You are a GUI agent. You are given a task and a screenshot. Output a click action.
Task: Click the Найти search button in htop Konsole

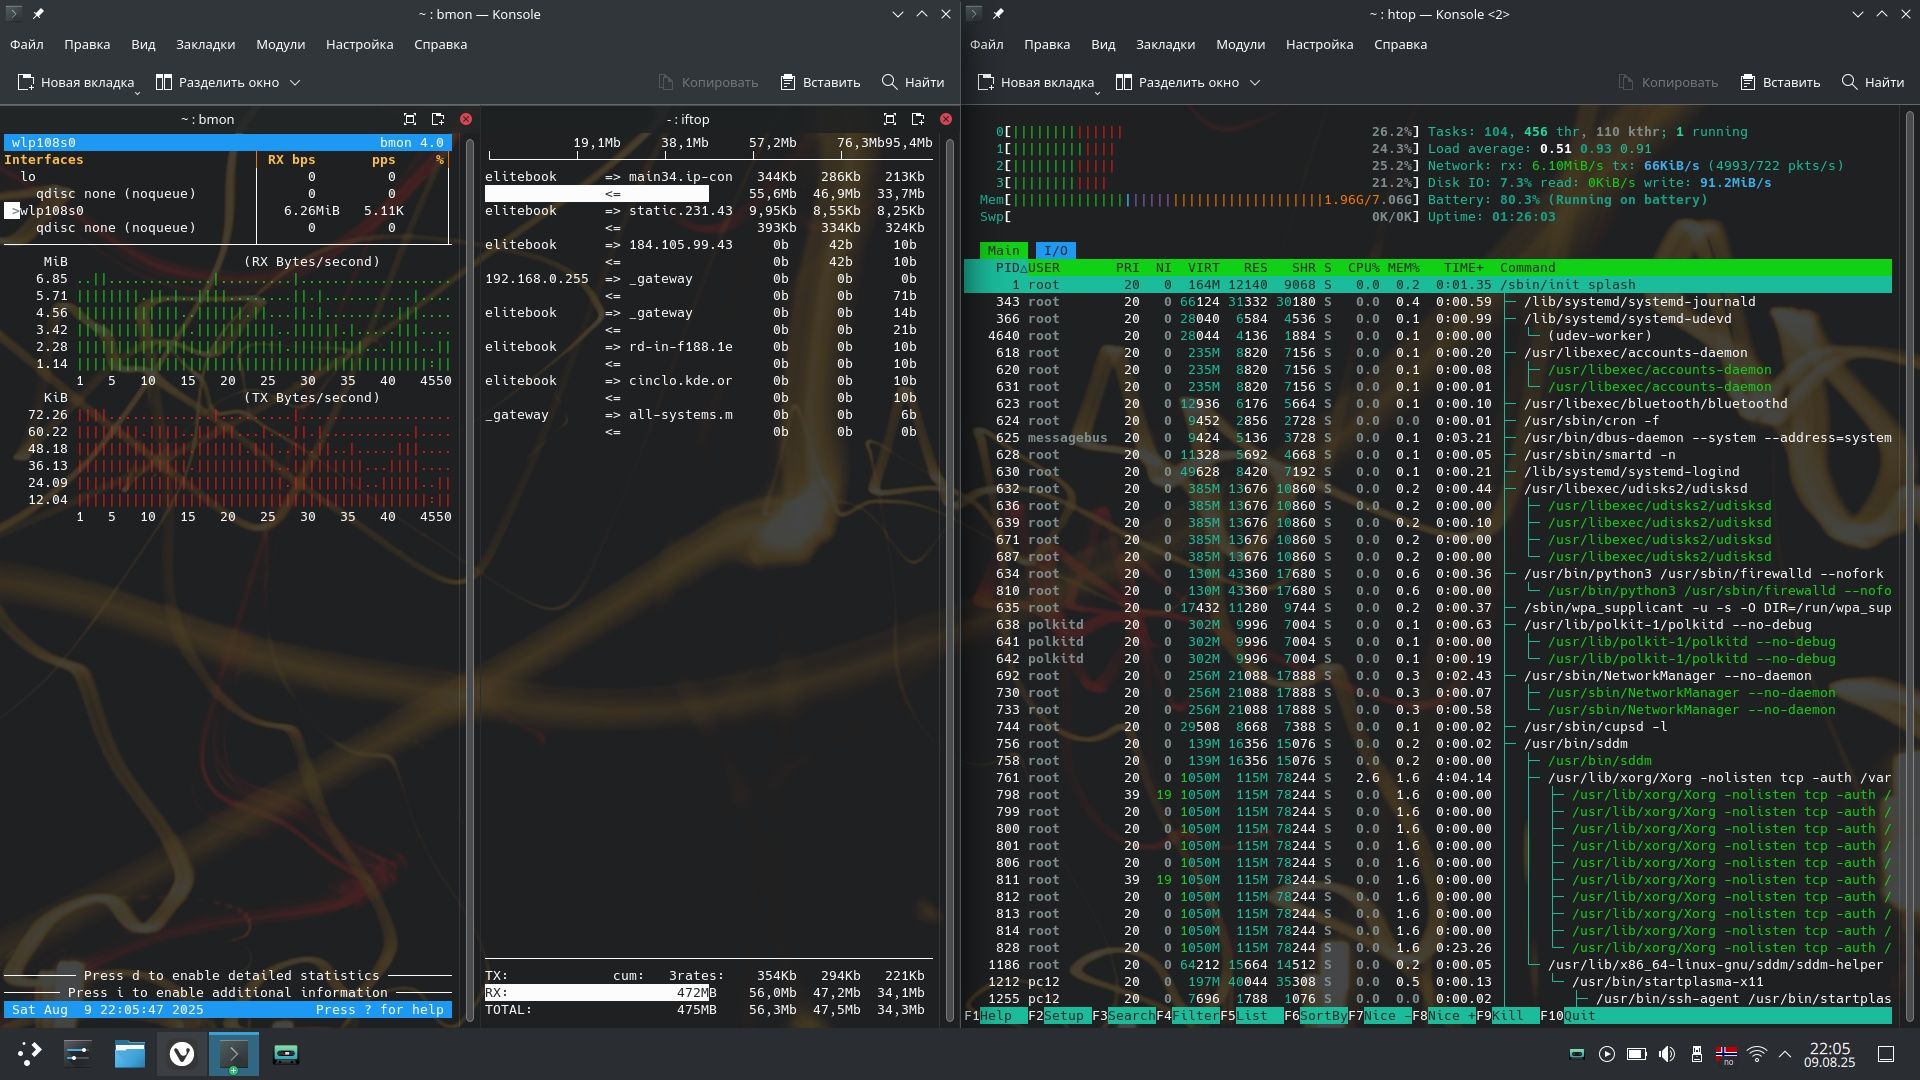tap(1872, 82)
